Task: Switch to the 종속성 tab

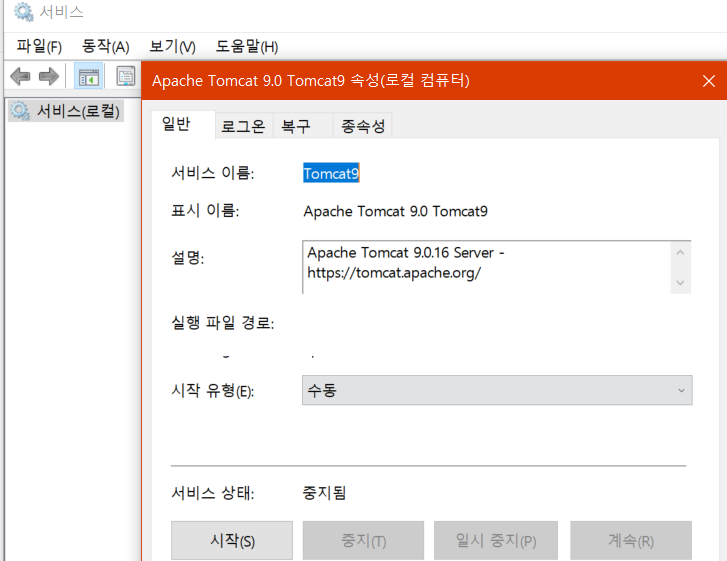Action: tap(363, 126)
